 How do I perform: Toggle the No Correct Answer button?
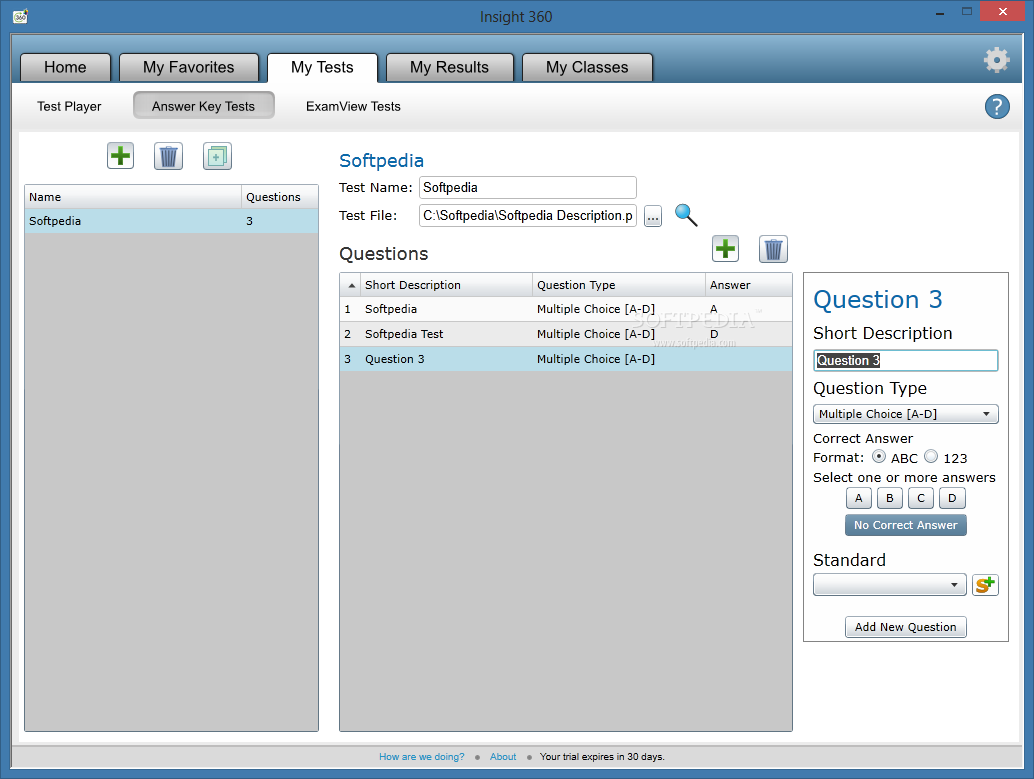906,525
